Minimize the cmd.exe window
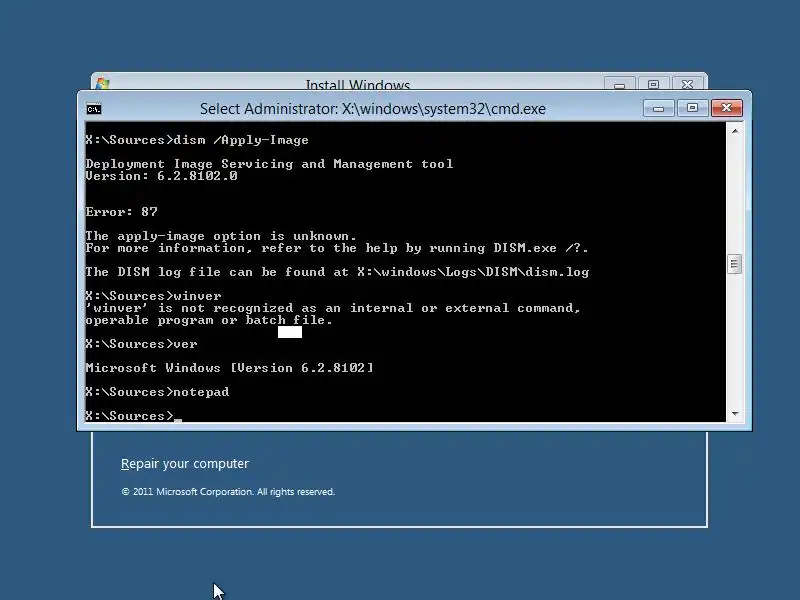The height and width of the screenshot is (600, 800). click(659, 108)
